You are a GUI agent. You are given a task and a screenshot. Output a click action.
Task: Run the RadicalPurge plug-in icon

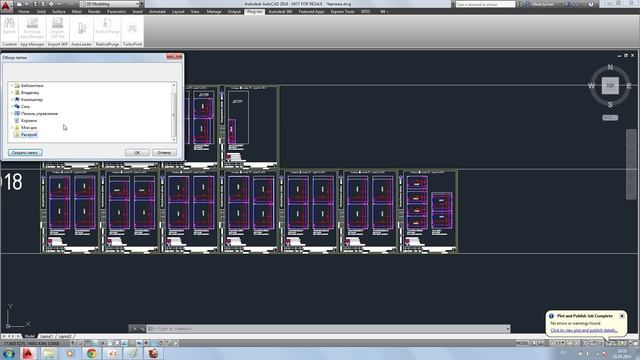click(x=107, y=26)
